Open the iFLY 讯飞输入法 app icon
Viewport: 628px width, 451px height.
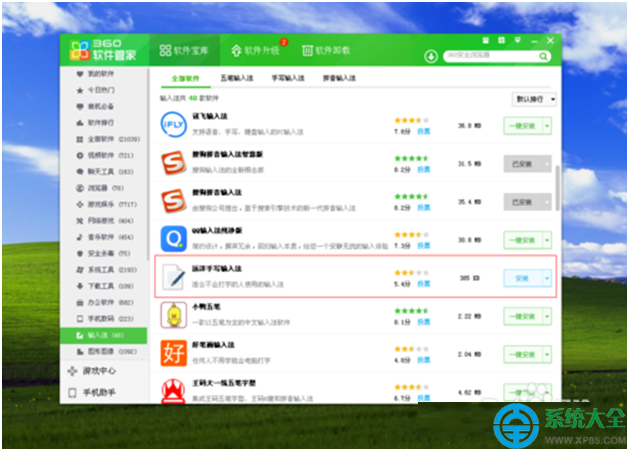[173, 125]
